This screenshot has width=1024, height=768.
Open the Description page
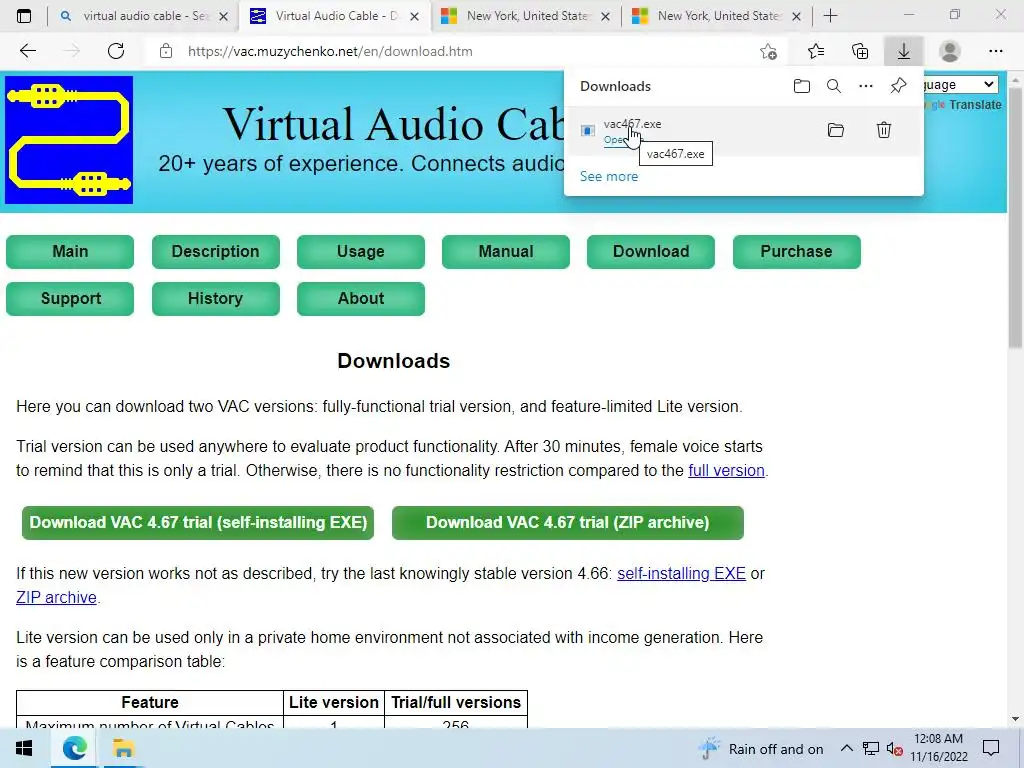click(x=216, y=251)
